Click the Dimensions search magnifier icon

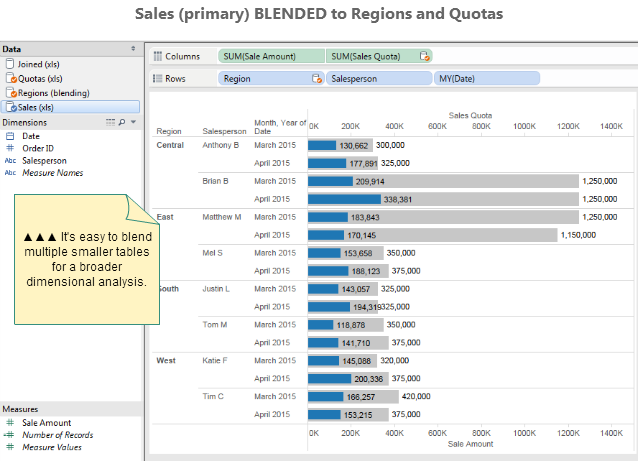pyautogui.click(x=122, y=122)
